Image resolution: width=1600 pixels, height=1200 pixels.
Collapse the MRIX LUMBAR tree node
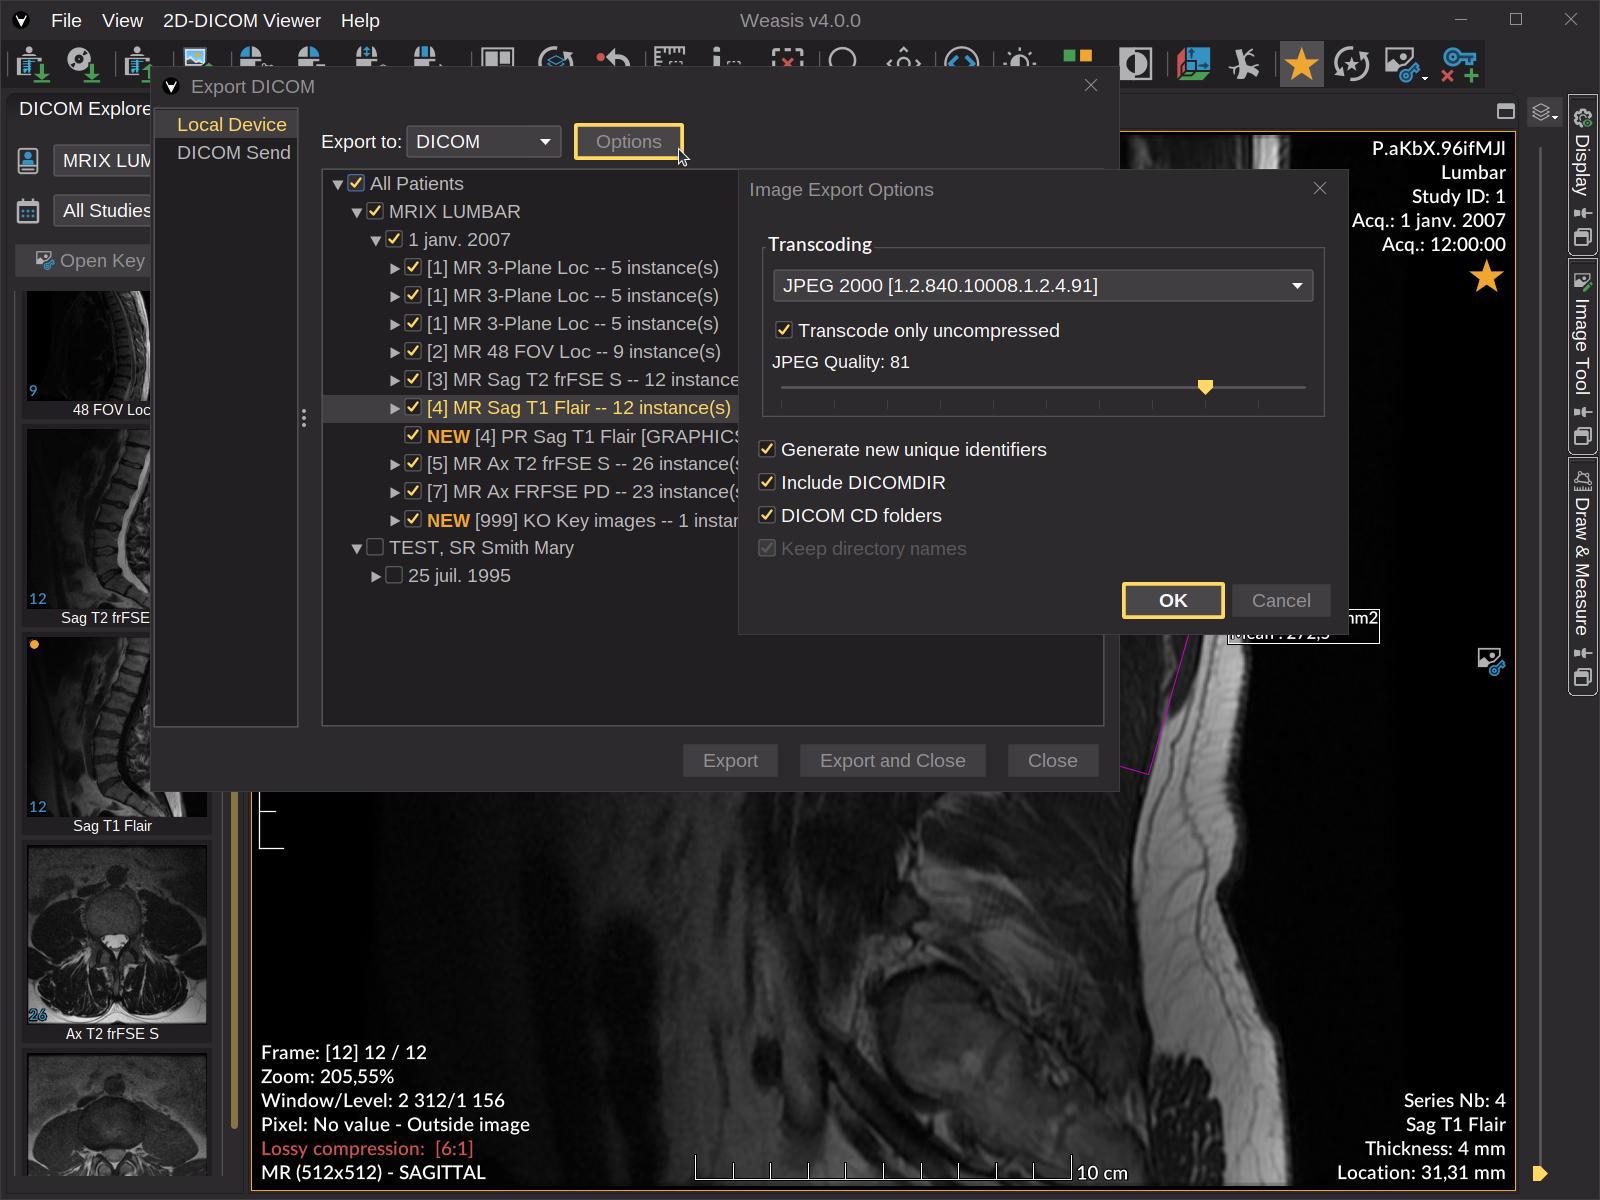click(x=357, y=211)
